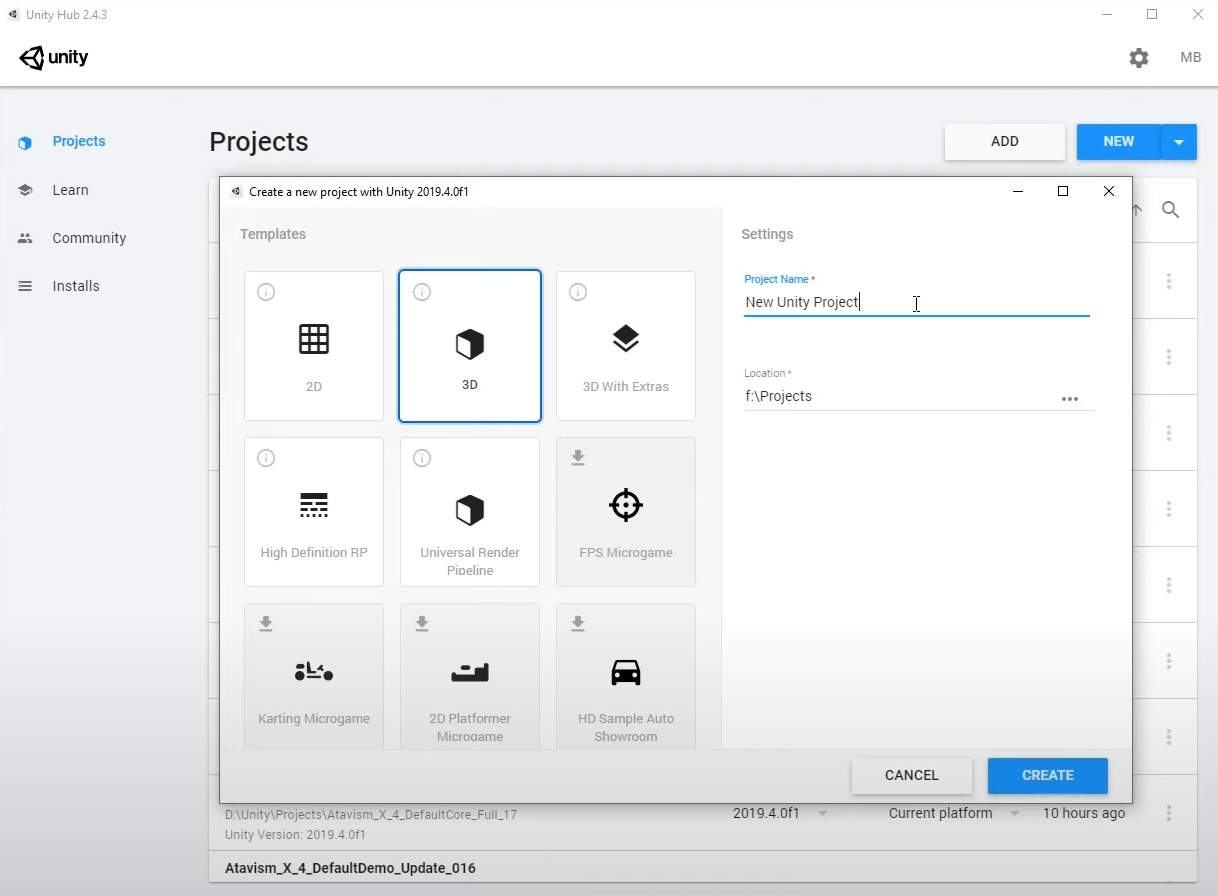Browse location with the three-dots icon

1070,398
